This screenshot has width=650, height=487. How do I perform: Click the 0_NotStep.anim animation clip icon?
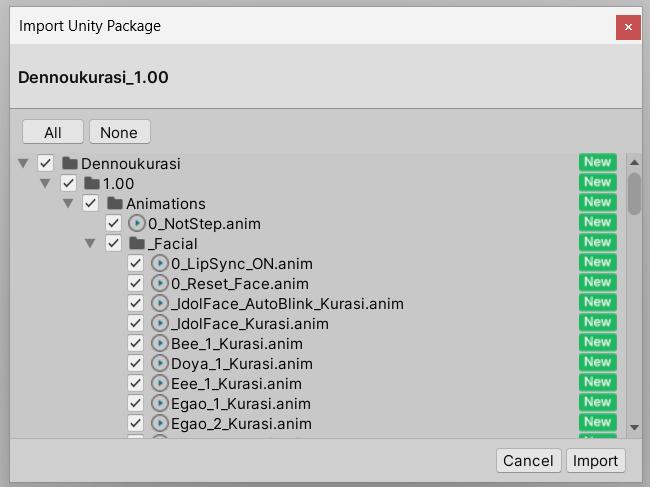137,223
